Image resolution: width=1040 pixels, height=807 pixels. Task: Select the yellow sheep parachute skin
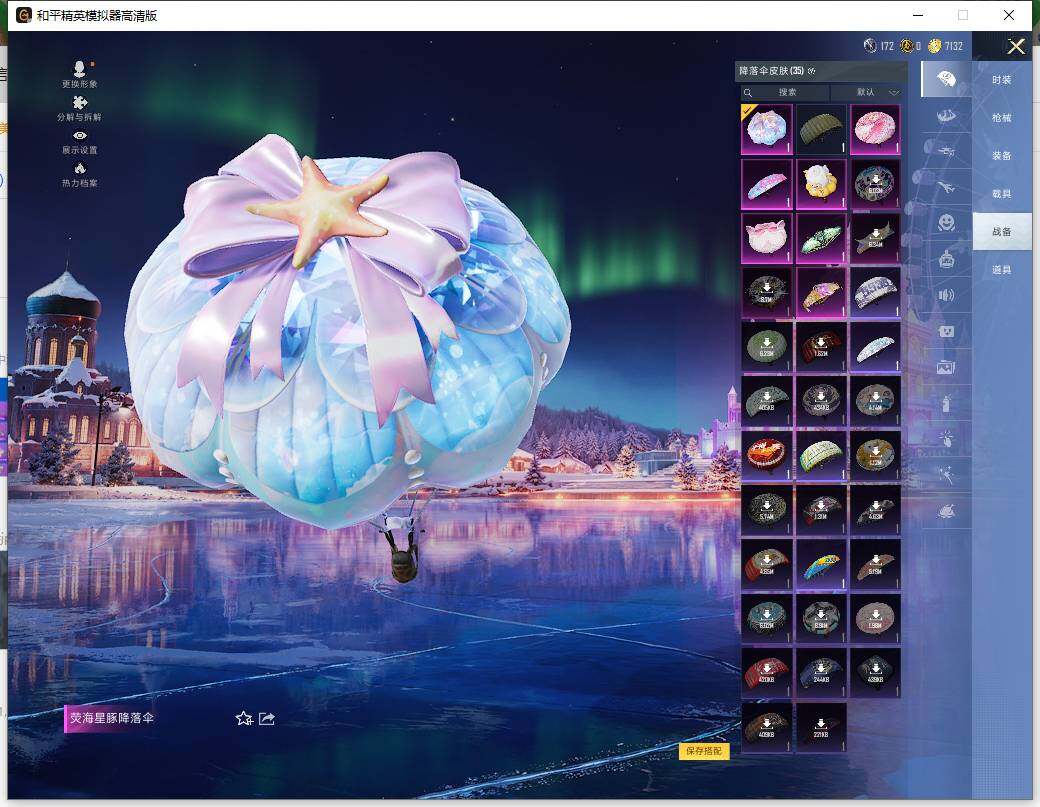(820, 183)
